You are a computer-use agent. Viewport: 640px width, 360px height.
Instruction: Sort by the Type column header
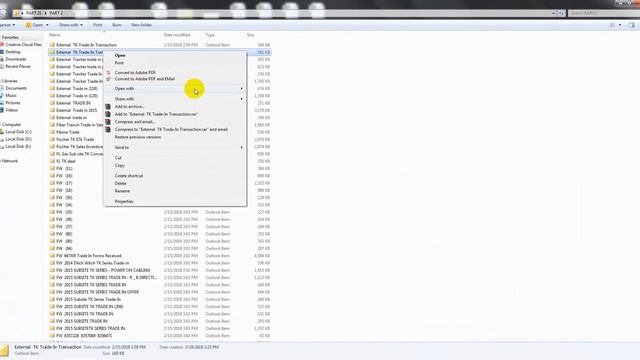pyautogui.click(x=210, y=35)
